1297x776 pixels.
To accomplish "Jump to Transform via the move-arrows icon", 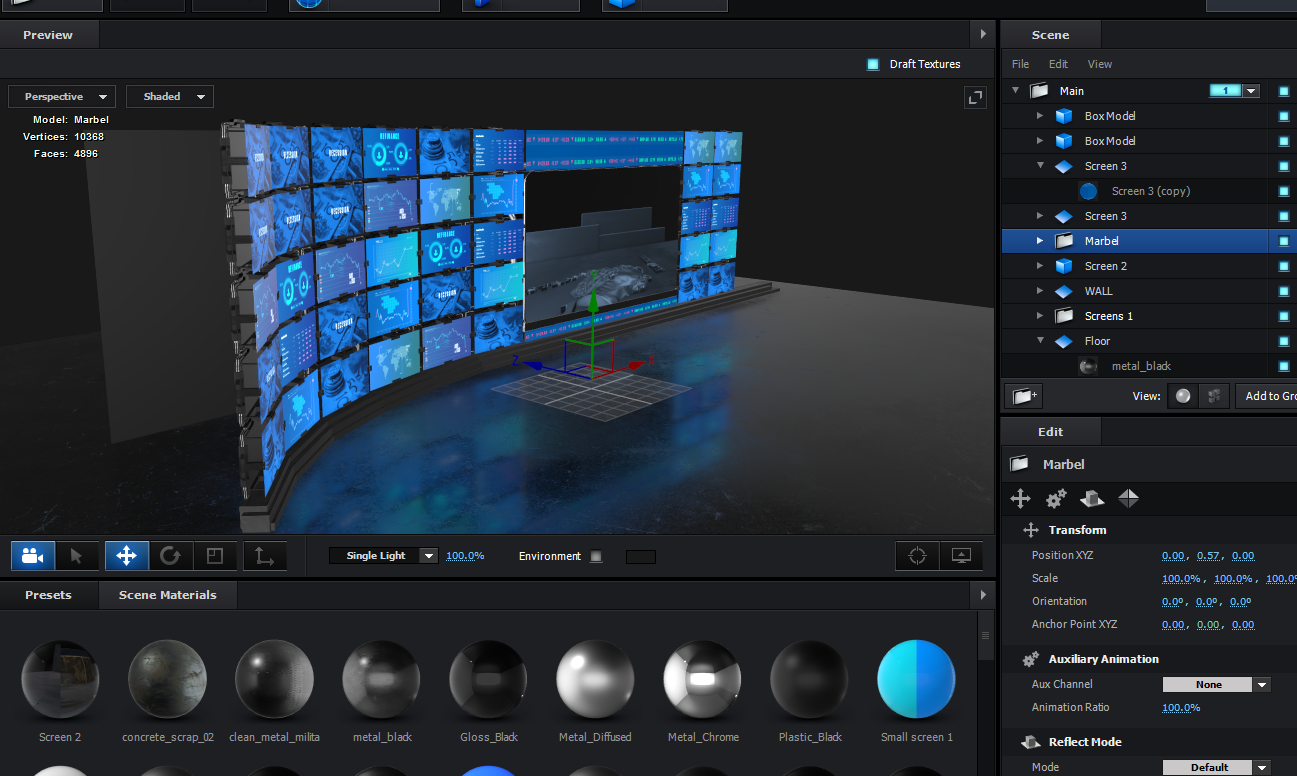I will [1020, 498].
